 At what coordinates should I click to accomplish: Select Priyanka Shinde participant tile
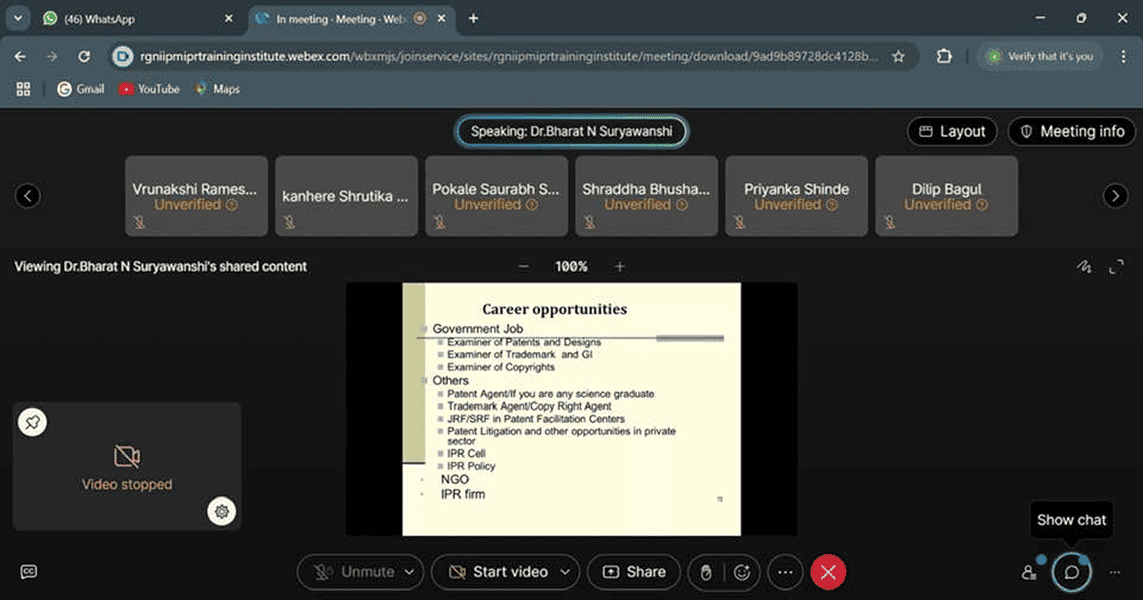797,195
